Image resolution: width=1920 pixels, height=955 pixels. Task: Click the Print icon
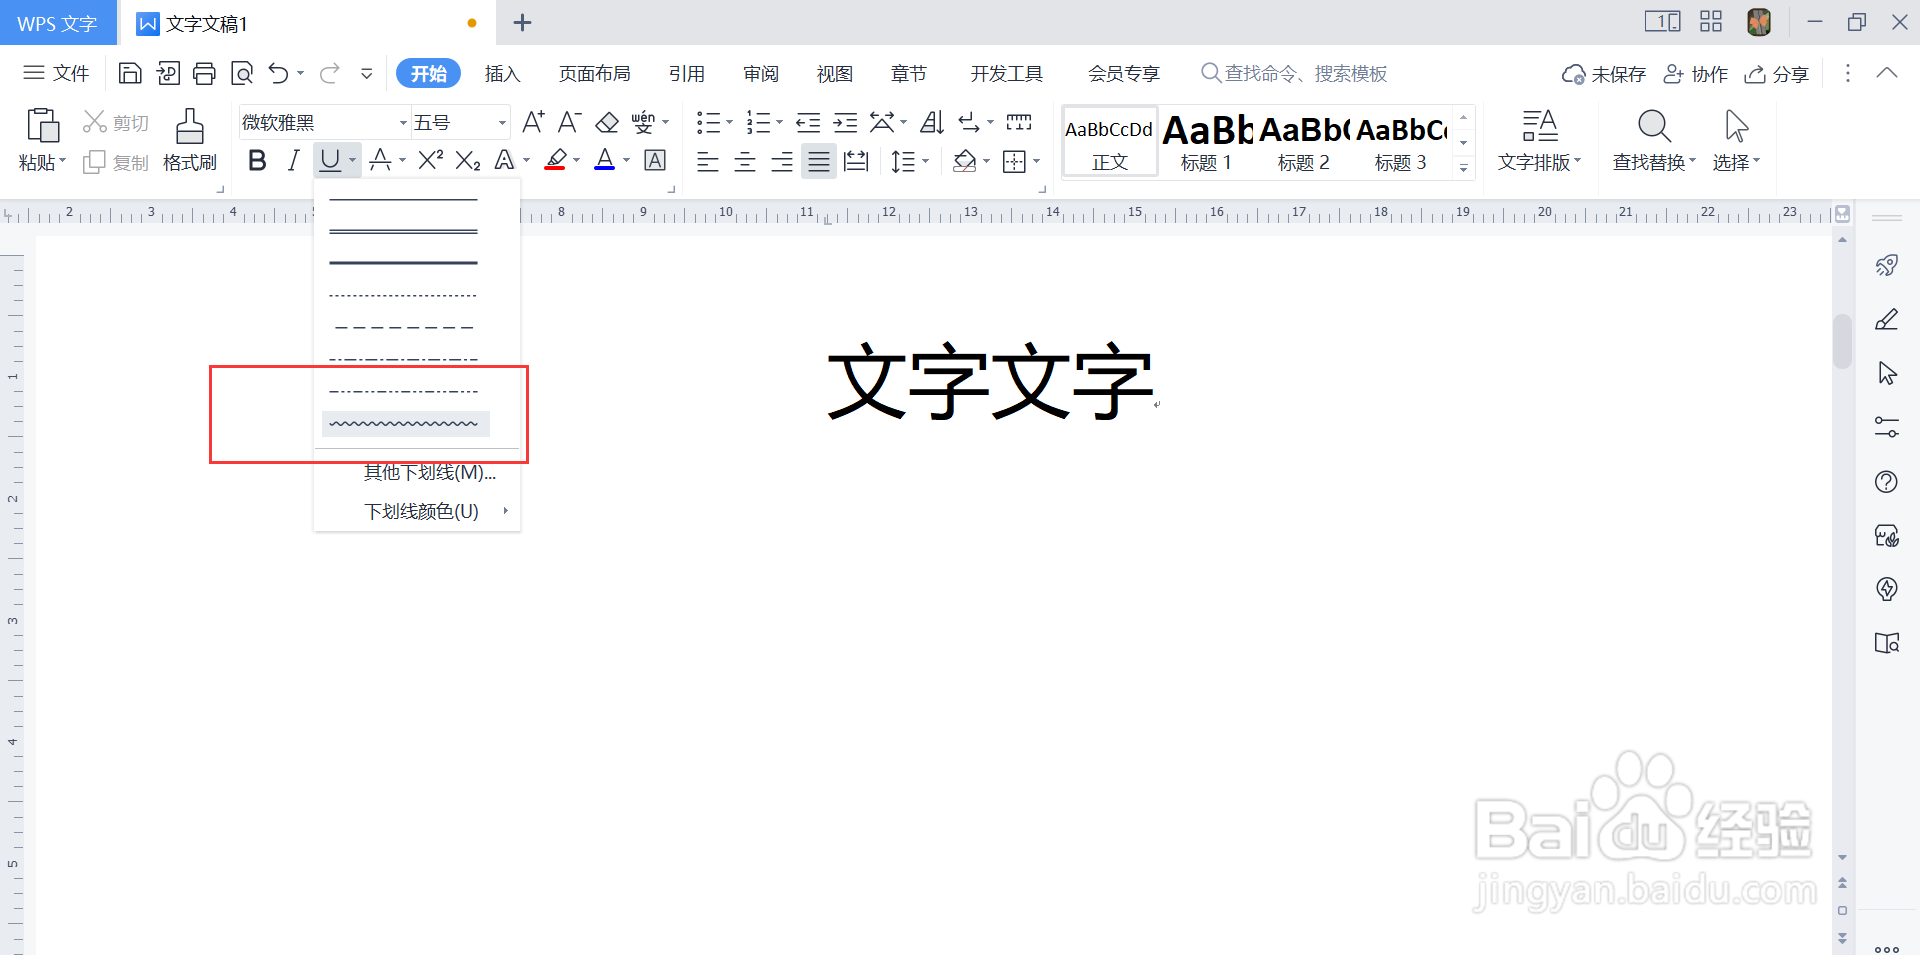[x=204, y=73]
